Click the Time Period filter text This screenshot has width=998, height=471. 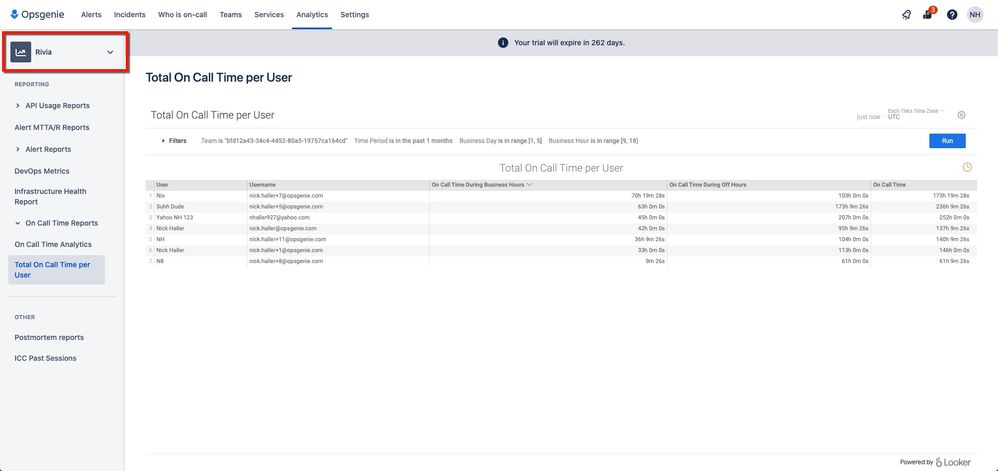tap(404, 141)
